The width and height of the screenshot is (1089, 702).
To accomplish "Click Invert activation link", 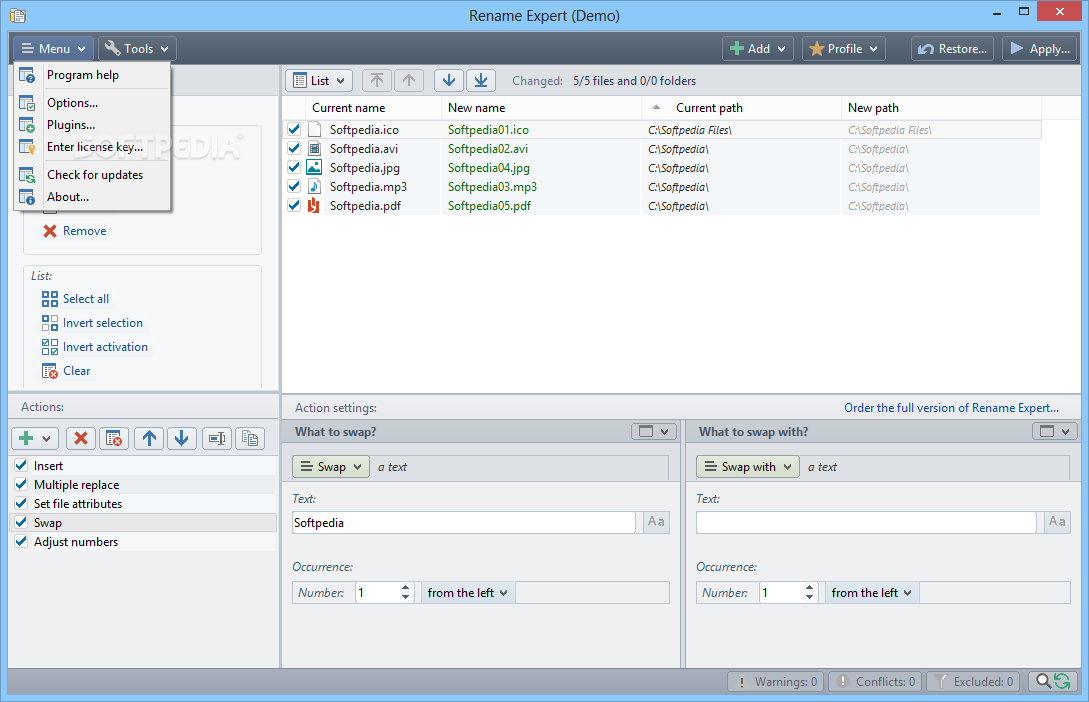I will 105,347.
